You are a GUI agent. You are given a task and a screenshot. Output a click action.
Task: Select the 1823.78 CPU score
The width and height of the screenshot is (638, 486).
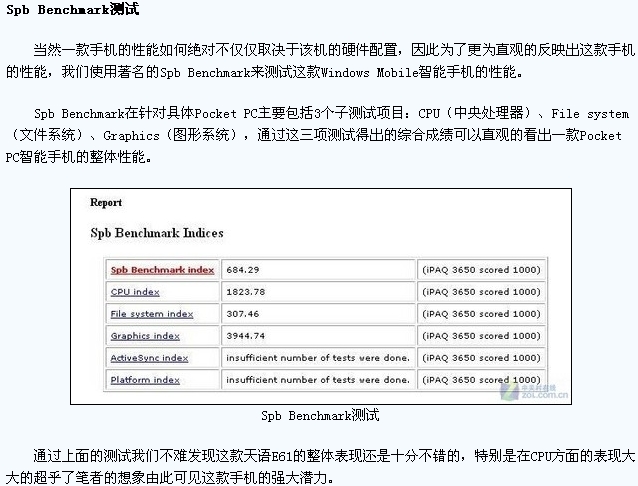pos(245,292)
